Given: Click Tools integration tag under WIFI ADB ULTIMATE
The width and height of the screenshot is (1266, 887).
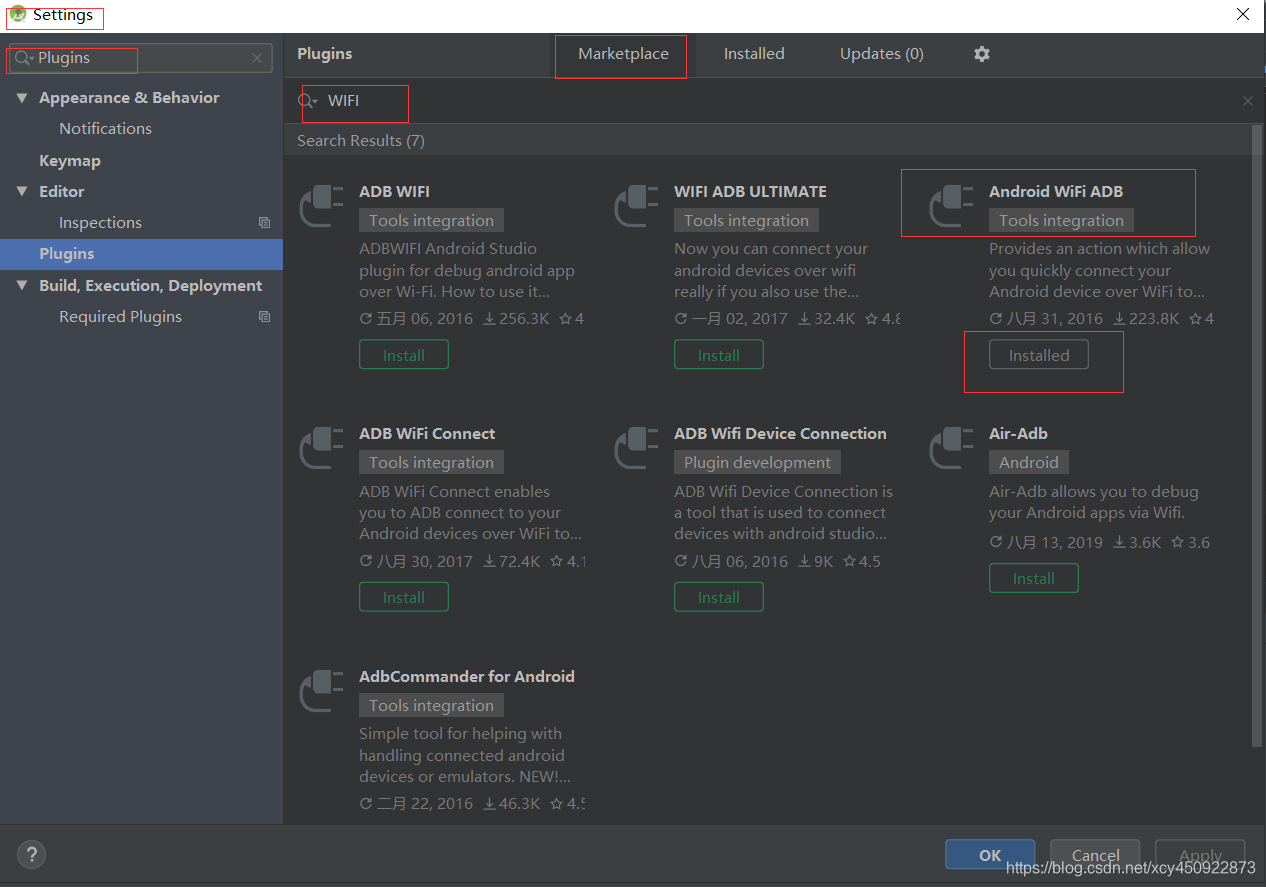Looking at the screenshot, I should click(x=747, y=221).
